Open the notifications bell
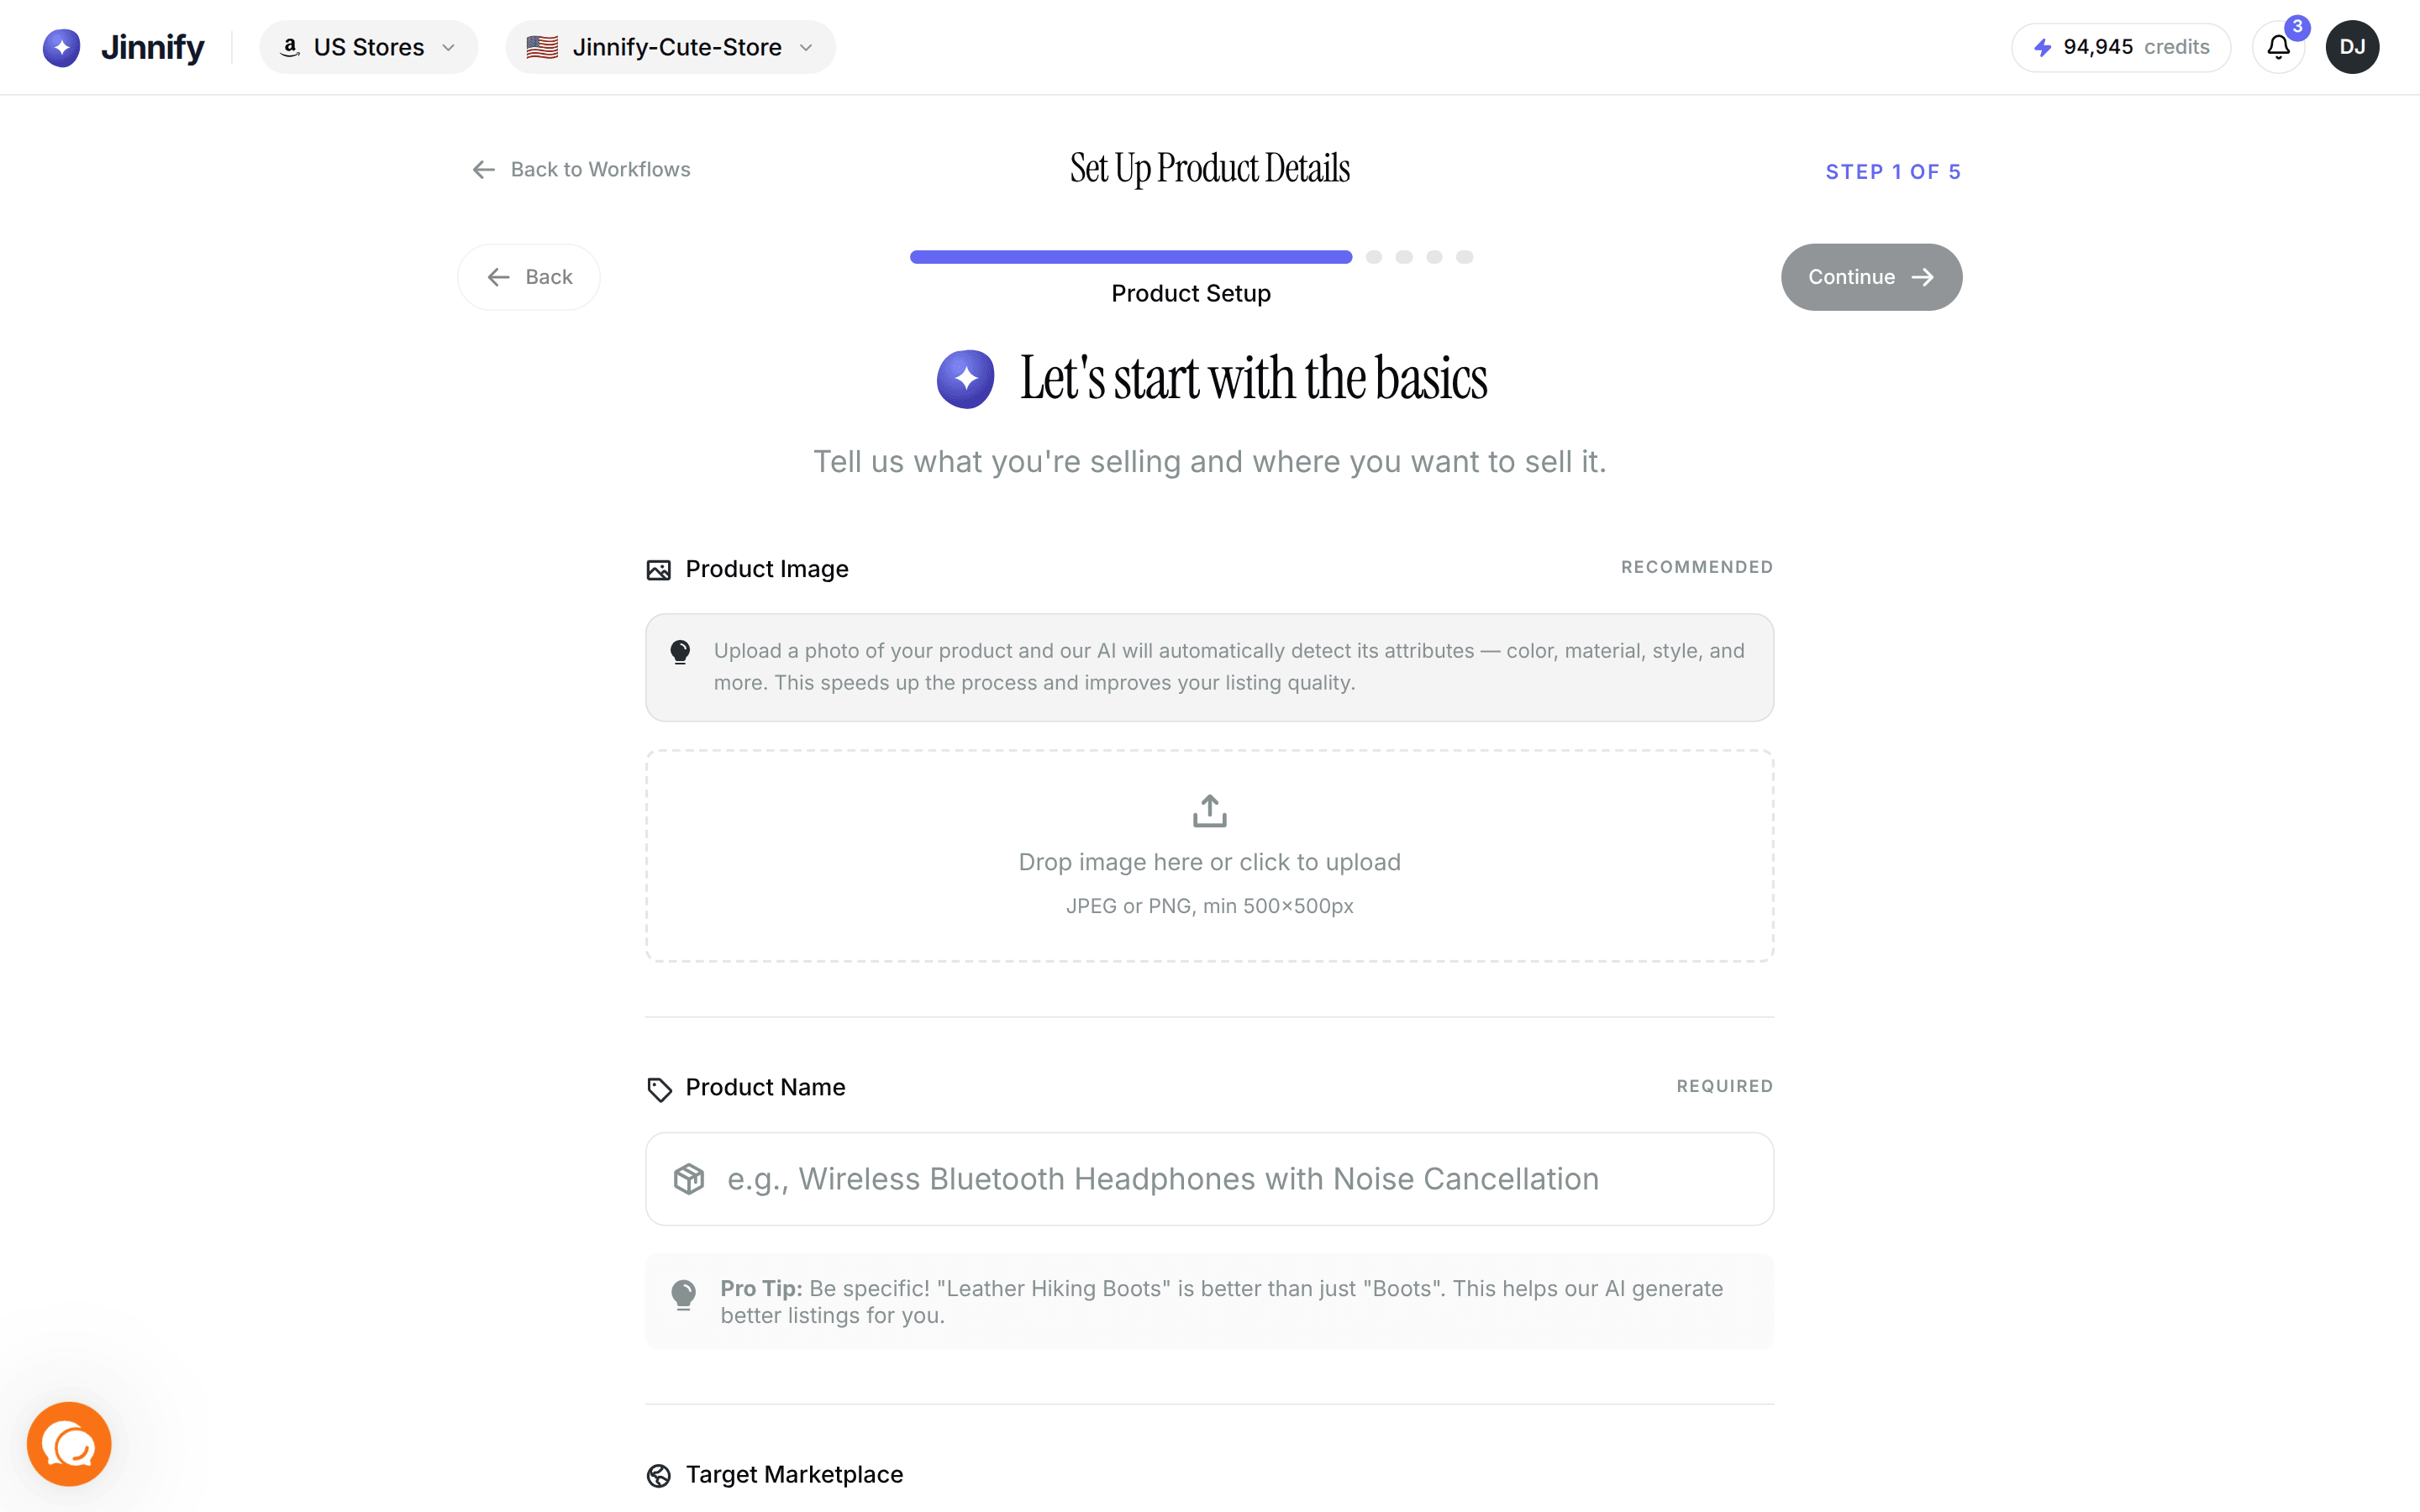 coord(2278,47)
